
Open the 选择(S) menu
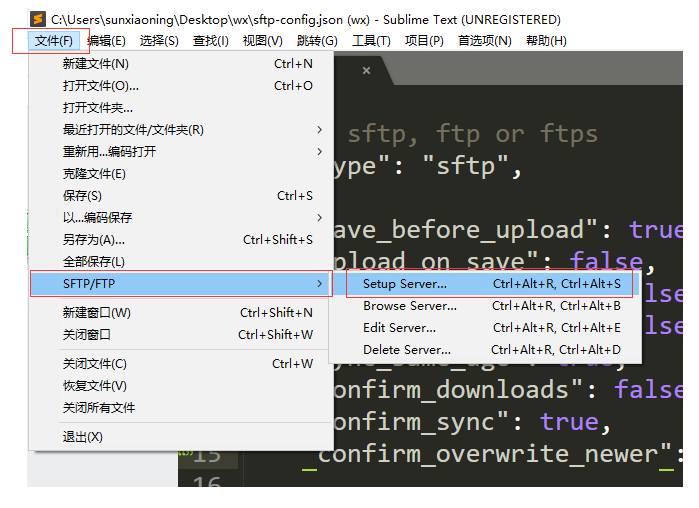click(159, 41)
